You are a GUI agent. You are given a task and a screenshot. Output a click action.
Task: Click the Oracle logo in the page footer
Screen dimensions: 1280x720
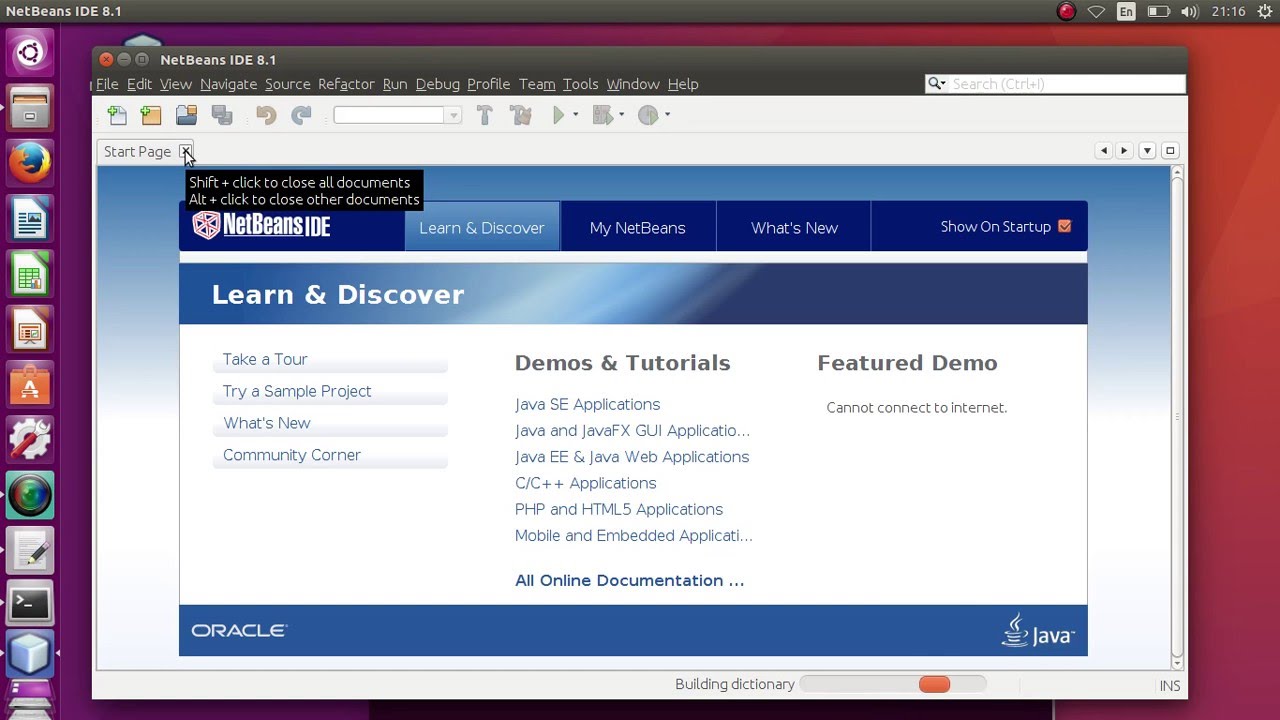(x=239, y=630)
